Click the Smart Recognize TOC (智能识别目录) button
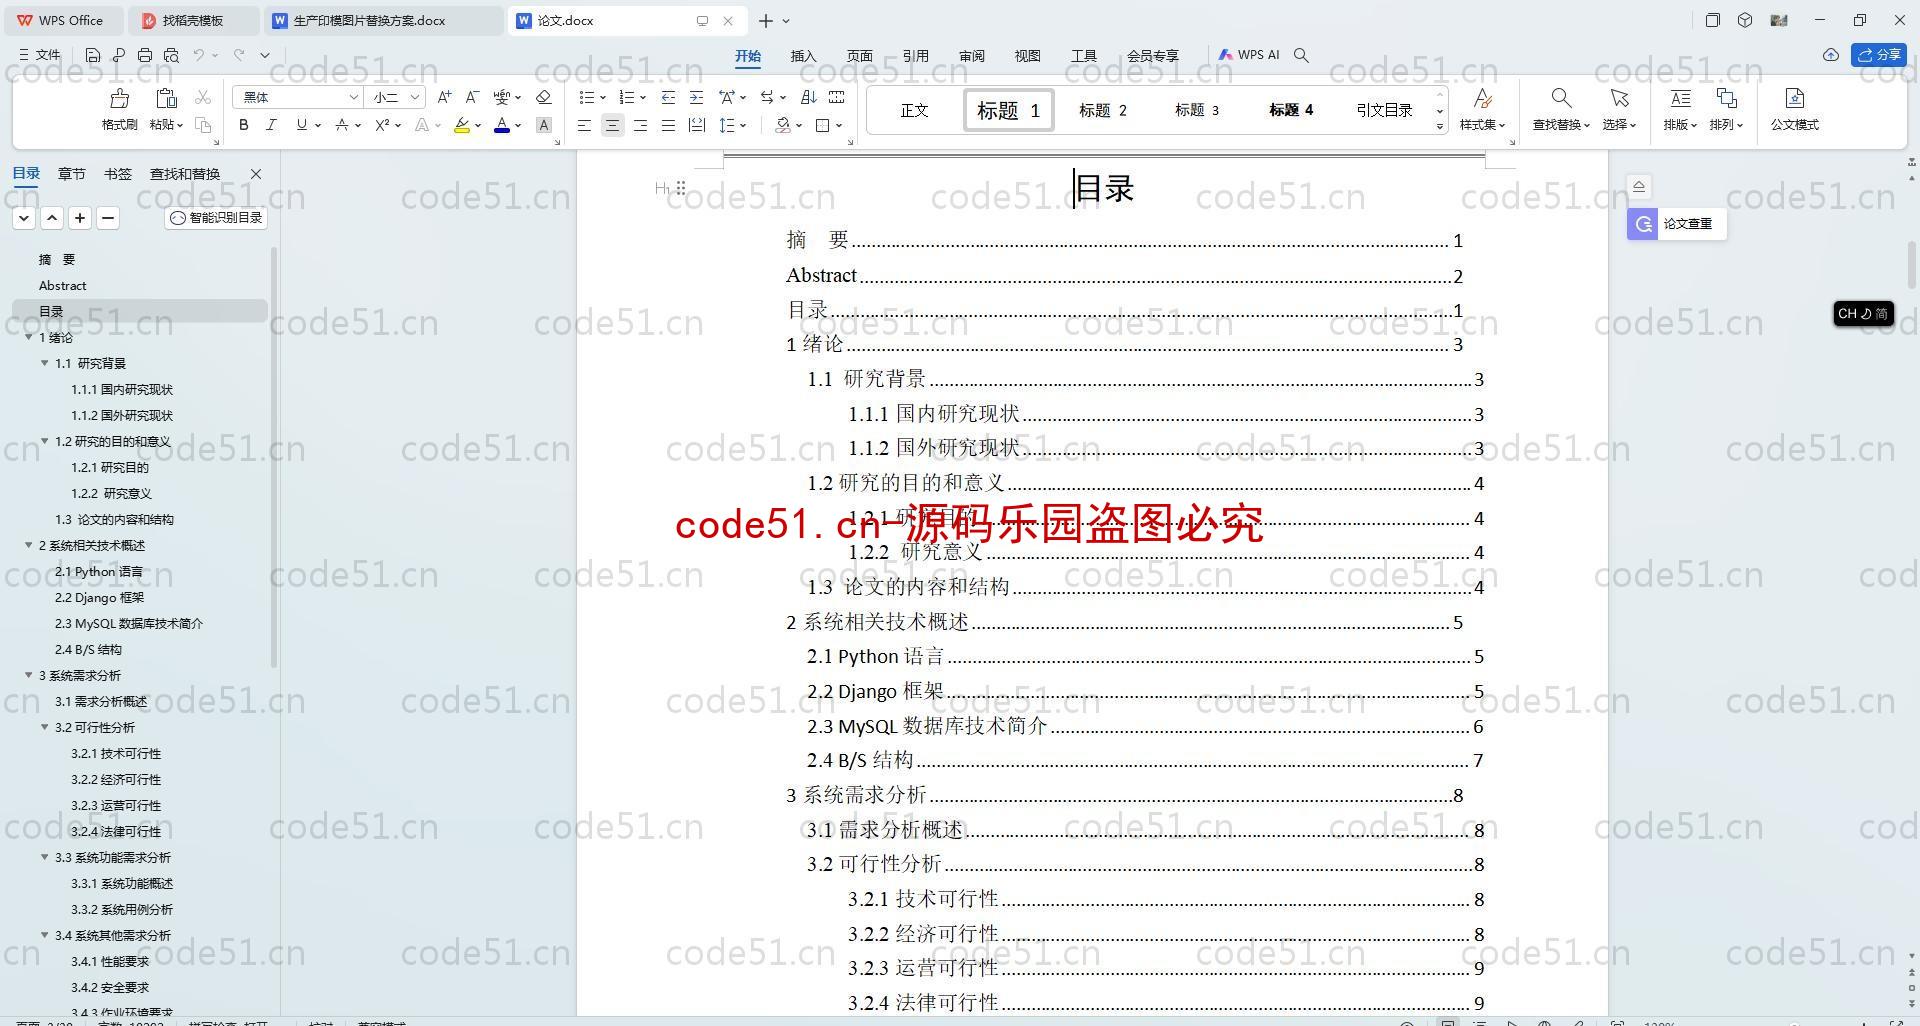Viewport: 1920px width, 1026px height. [216, 217]
